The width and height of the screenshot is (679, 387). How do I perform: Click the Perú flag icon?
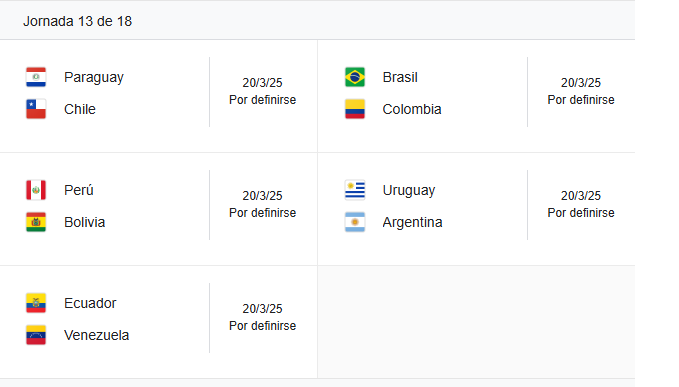click(36, 190)
